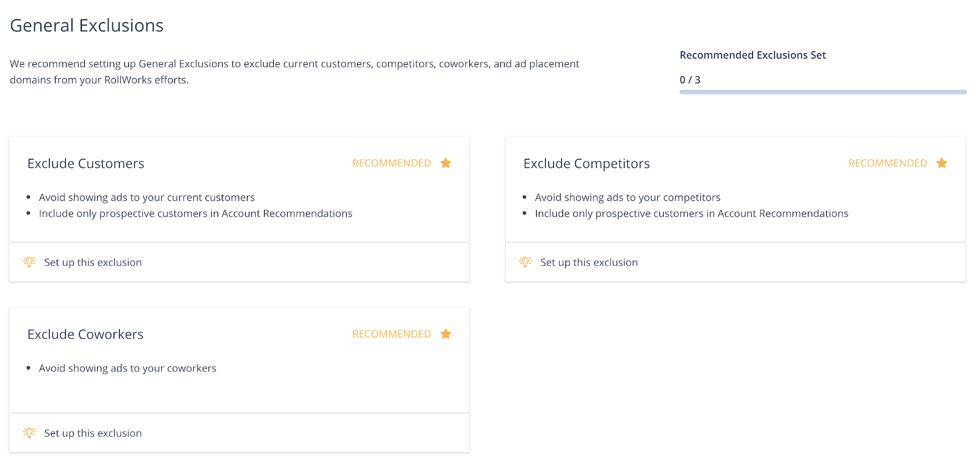This screenshot has height=470, width=974.
Task: Click the star icon on Exclude Customers card
Action: 445,163
